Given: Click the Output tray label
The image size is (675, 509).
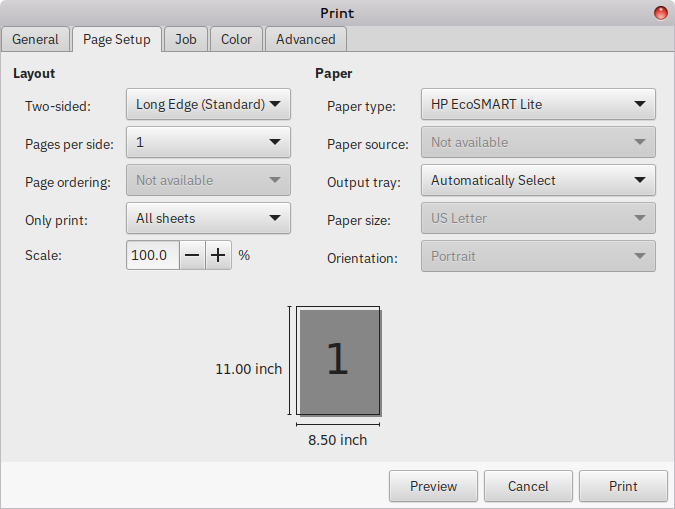Looking at the screenshot, I should (364, 182).
